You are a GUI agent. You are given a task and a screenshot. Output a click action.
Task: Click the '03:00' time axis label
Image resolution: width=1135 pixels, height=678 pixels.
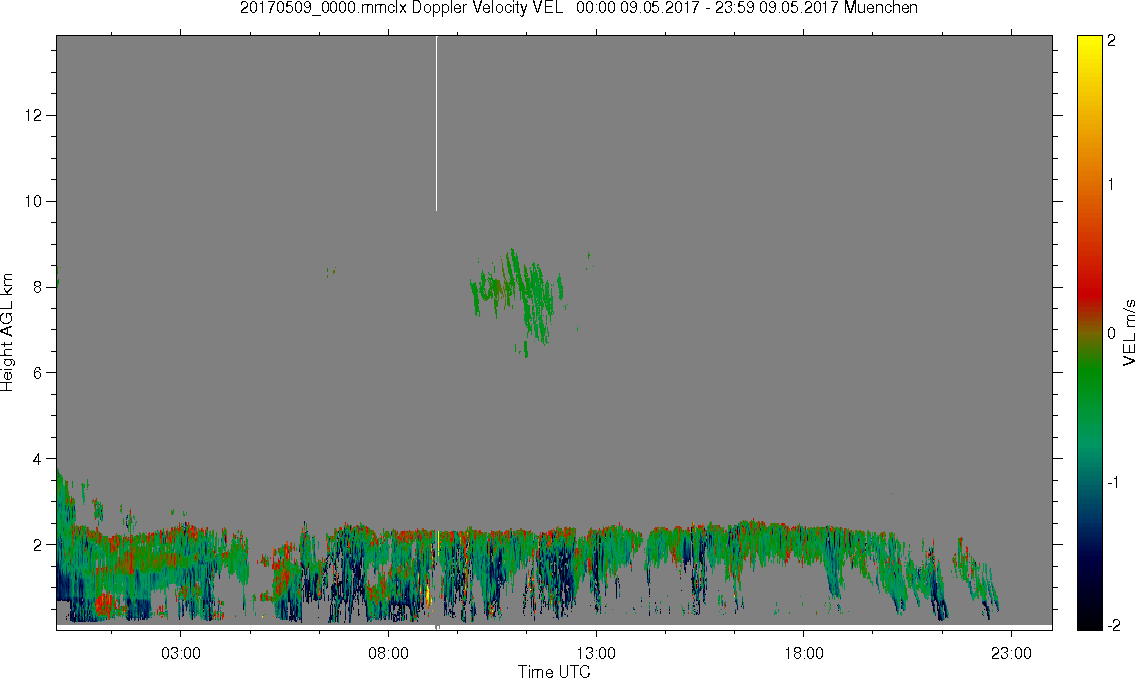pyautogui.click(x=180, y=654)
